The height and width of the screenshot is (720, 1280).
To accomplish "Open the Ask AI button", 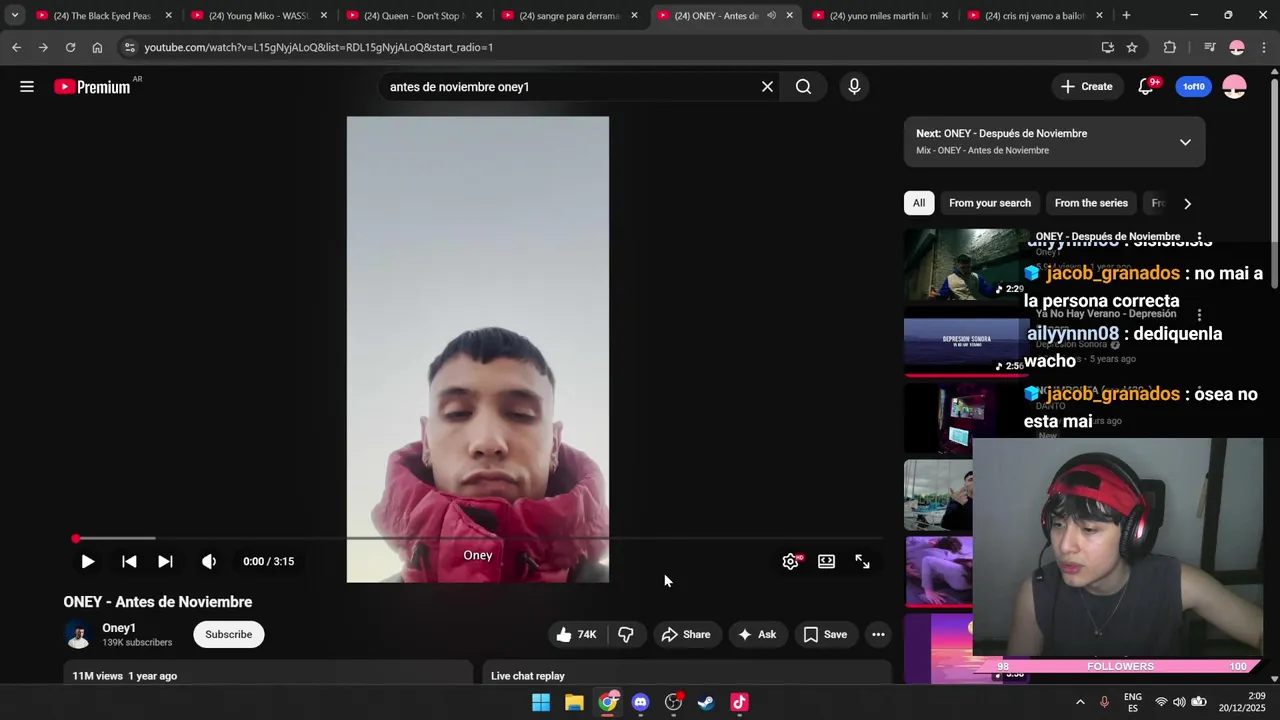I will [757, 635].
